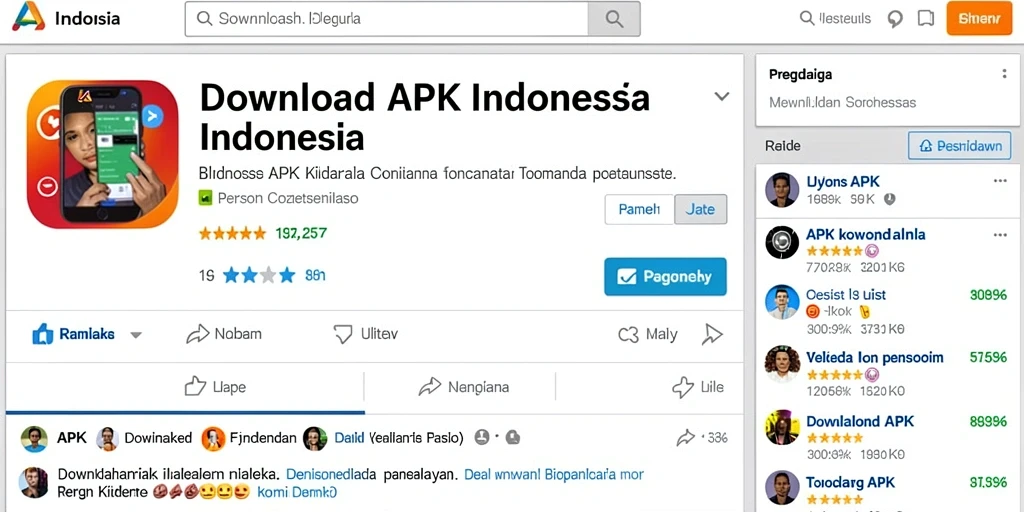Click the blue star rating row
This screenshot has height=512, width=1024.
[262, 276]
